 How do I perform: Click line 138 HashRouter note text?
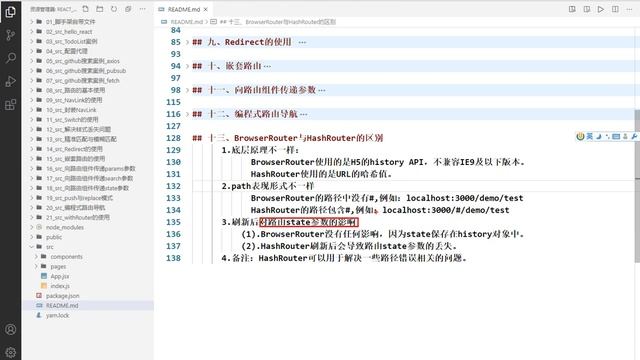point(344,258)
